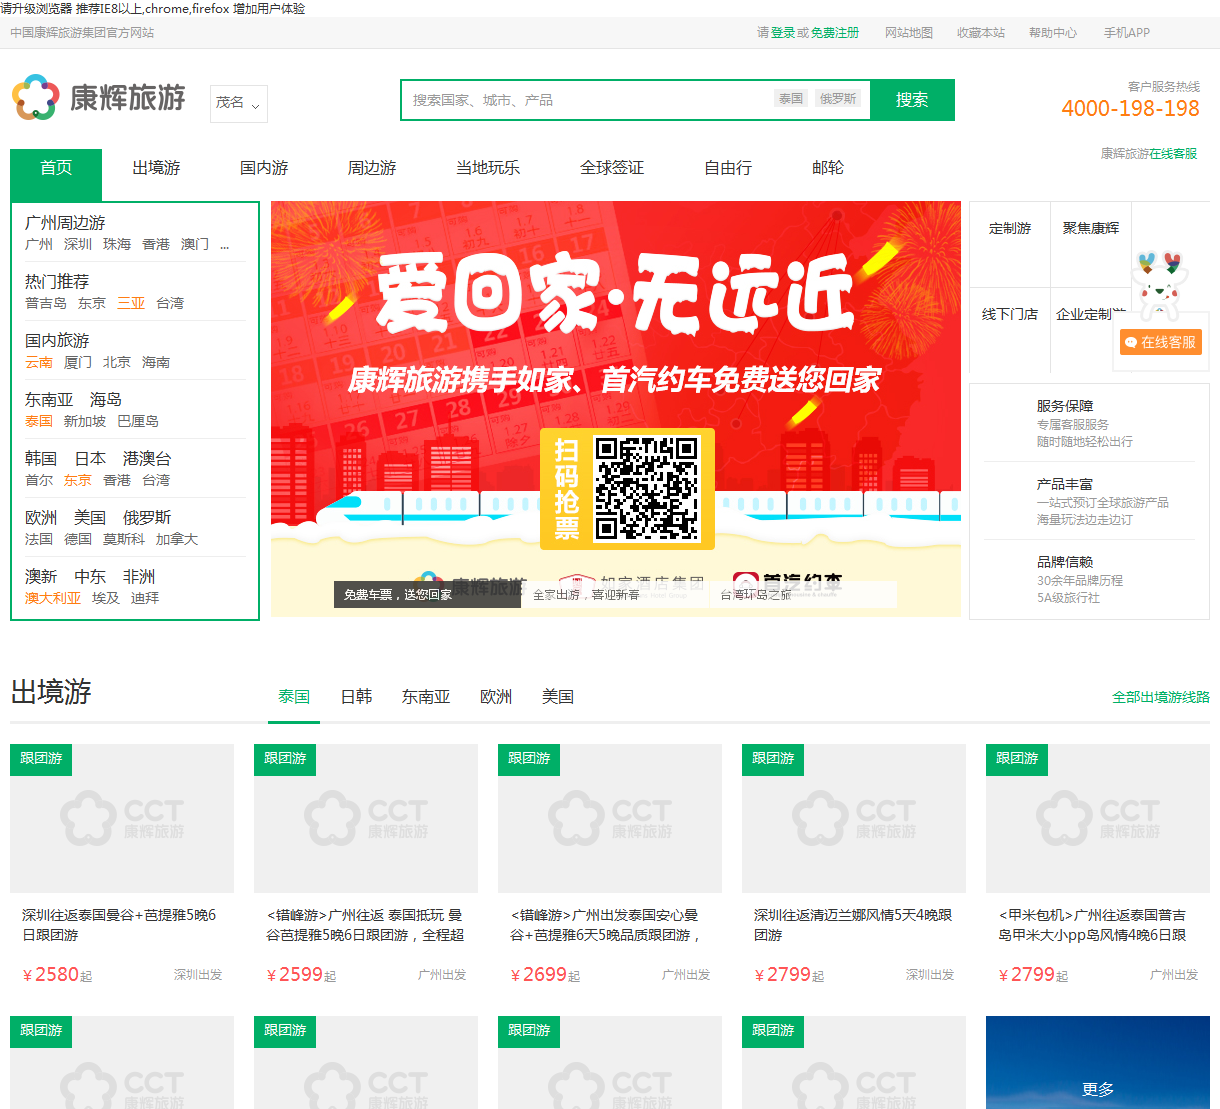Open the ¥2699 安心曼谷 tour thumbnail
Viewport: 1220px width, 1109px height.
(x=610, y=818)
